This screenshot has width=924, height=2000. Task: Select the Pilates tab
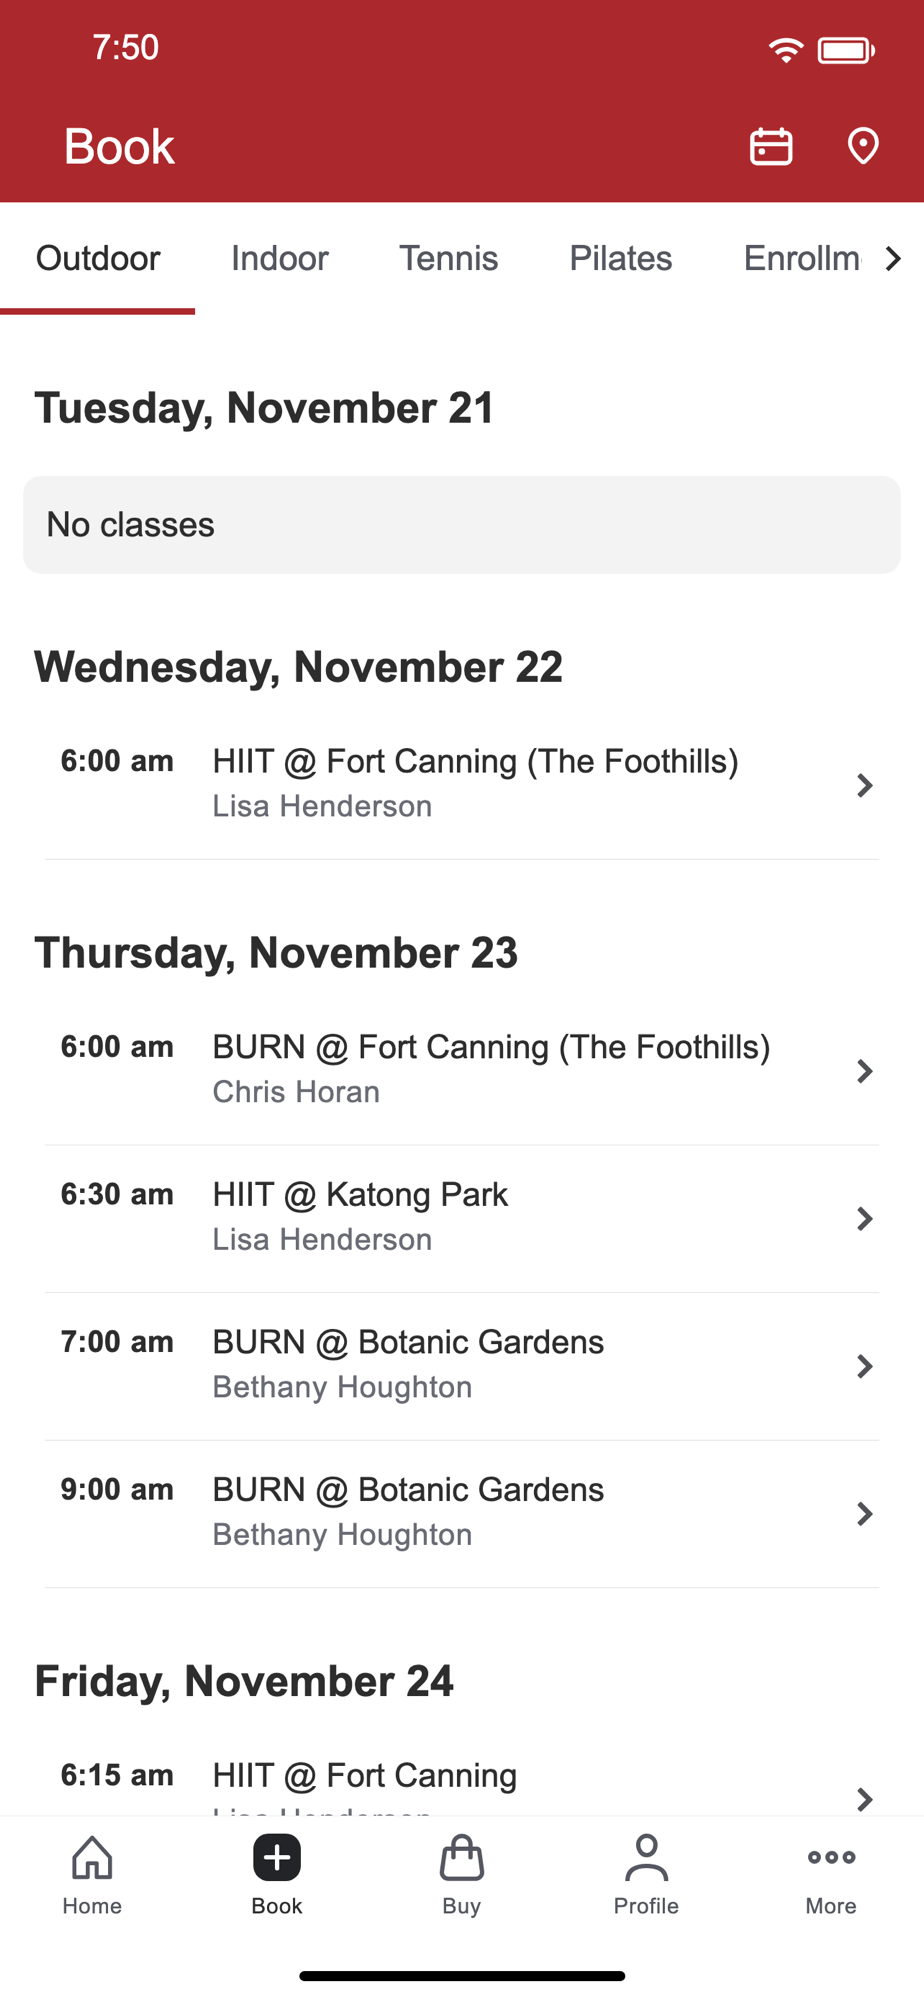[621, 259]
